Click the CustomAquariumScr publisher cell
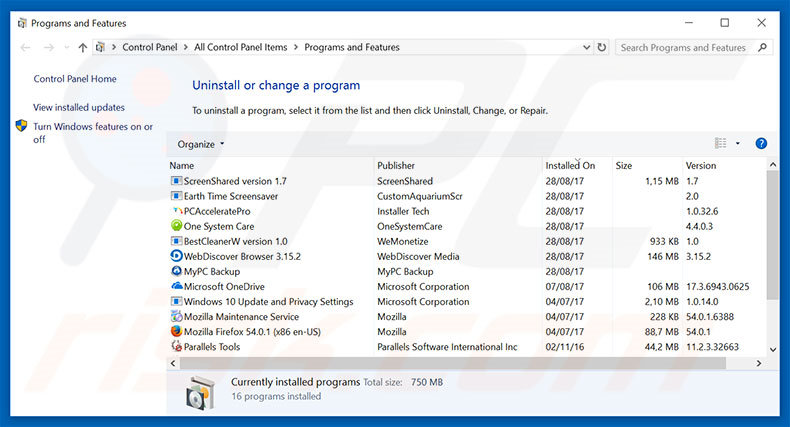Screen dimensions: 790x427 tap(420, 196)
